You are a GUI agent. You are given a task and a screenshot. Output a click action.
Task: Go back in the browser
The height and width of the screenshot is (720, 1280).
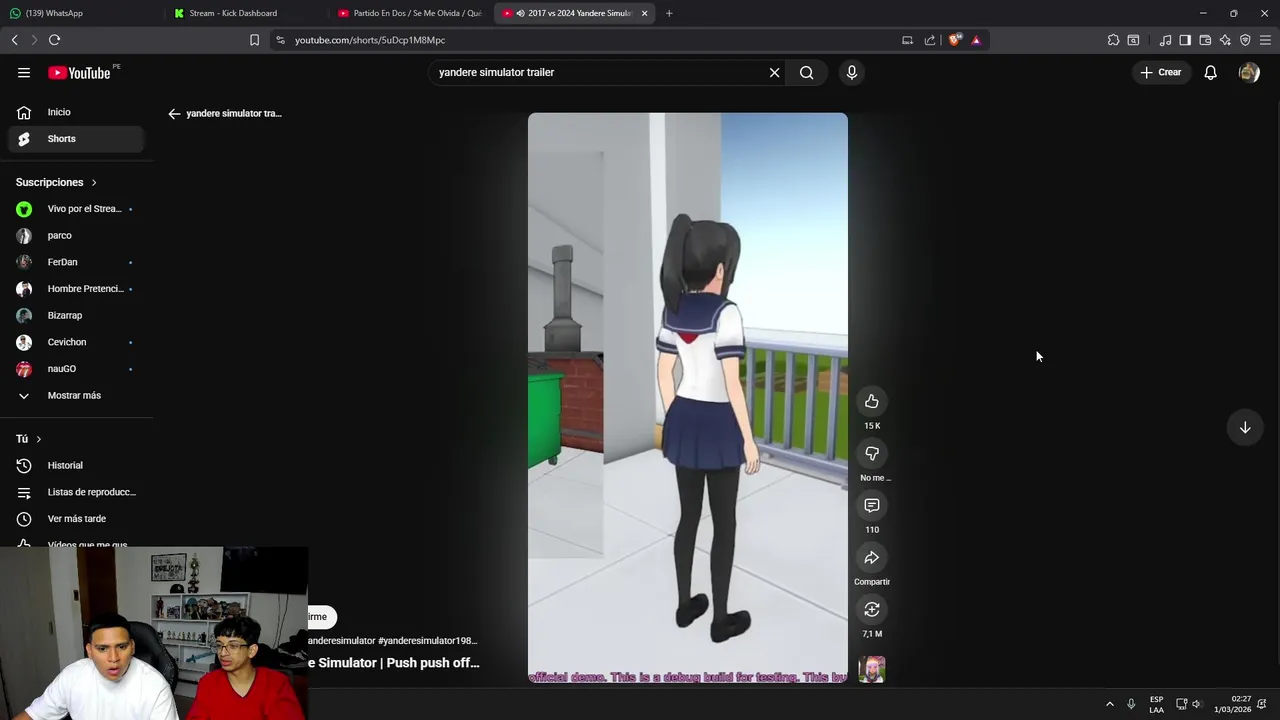point(14,40)
